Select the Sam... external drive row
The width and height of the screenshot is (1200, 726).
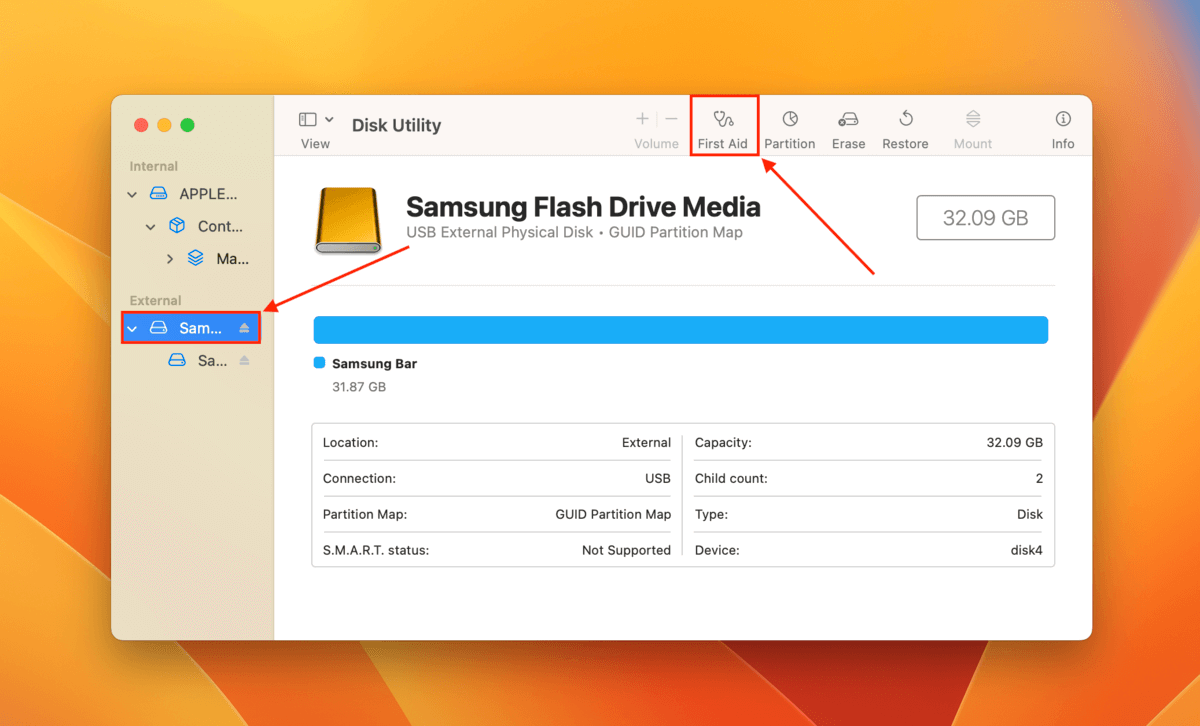[191, 328]
